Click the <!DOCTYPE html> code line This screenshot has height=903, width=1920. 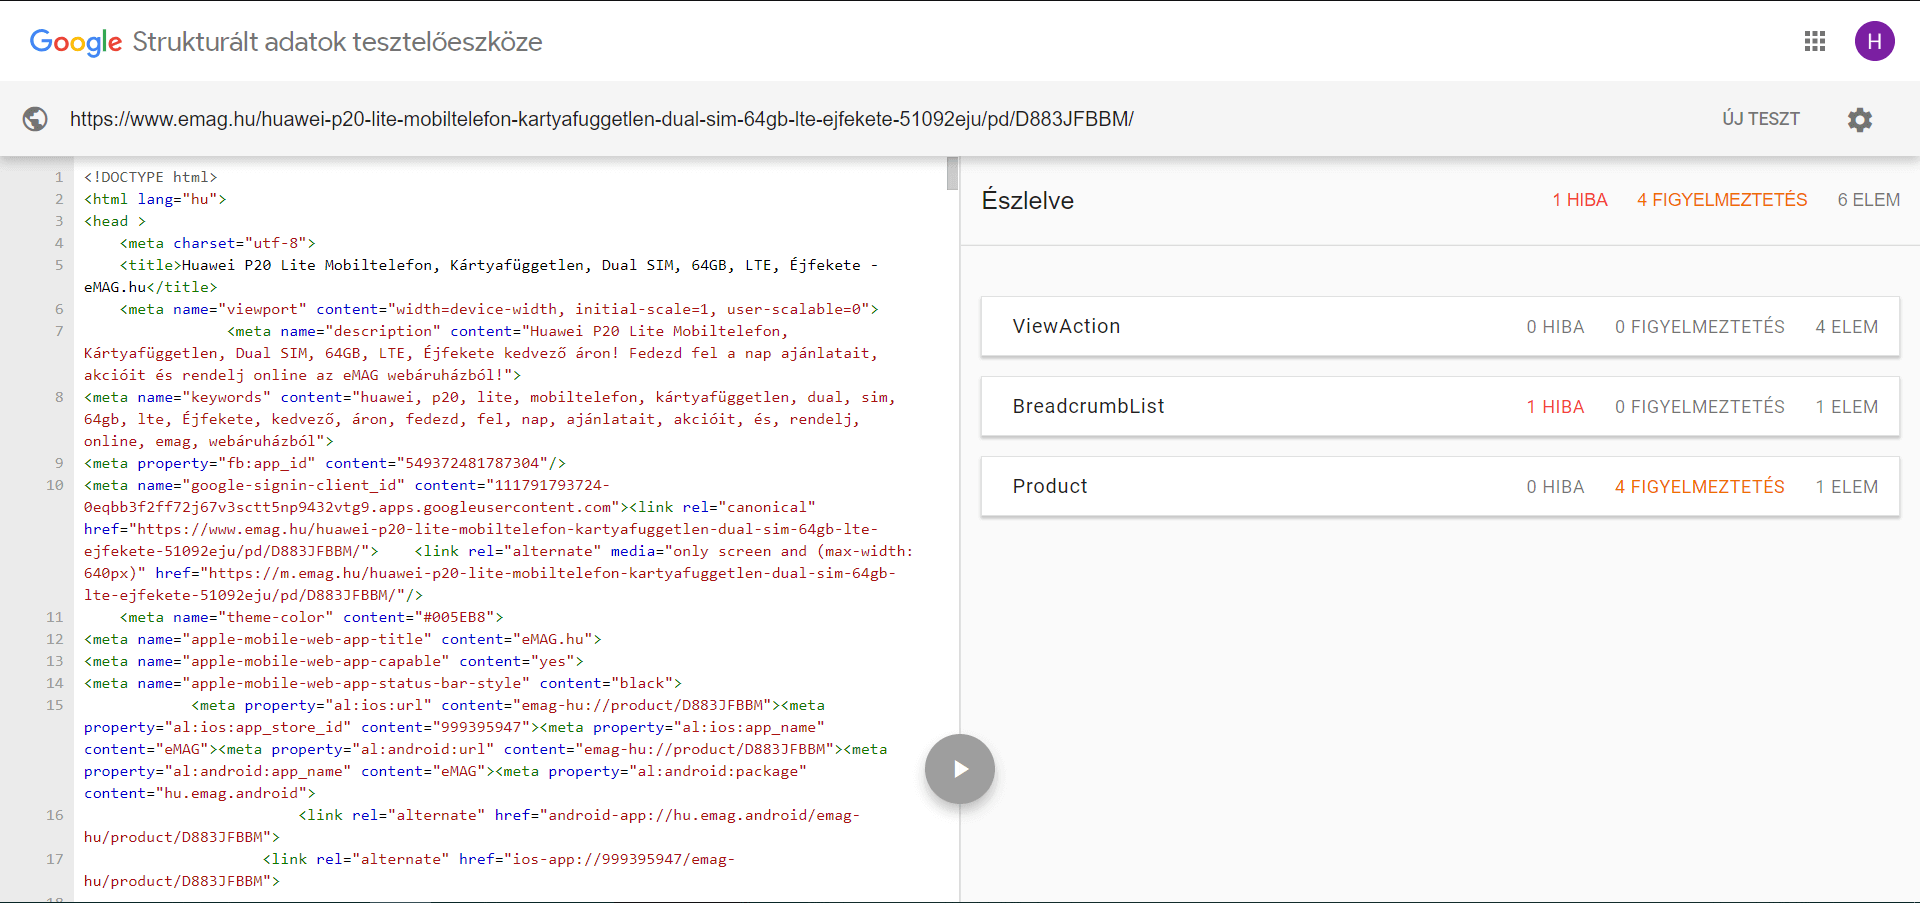pyautogui.click(x=151, y=177)
